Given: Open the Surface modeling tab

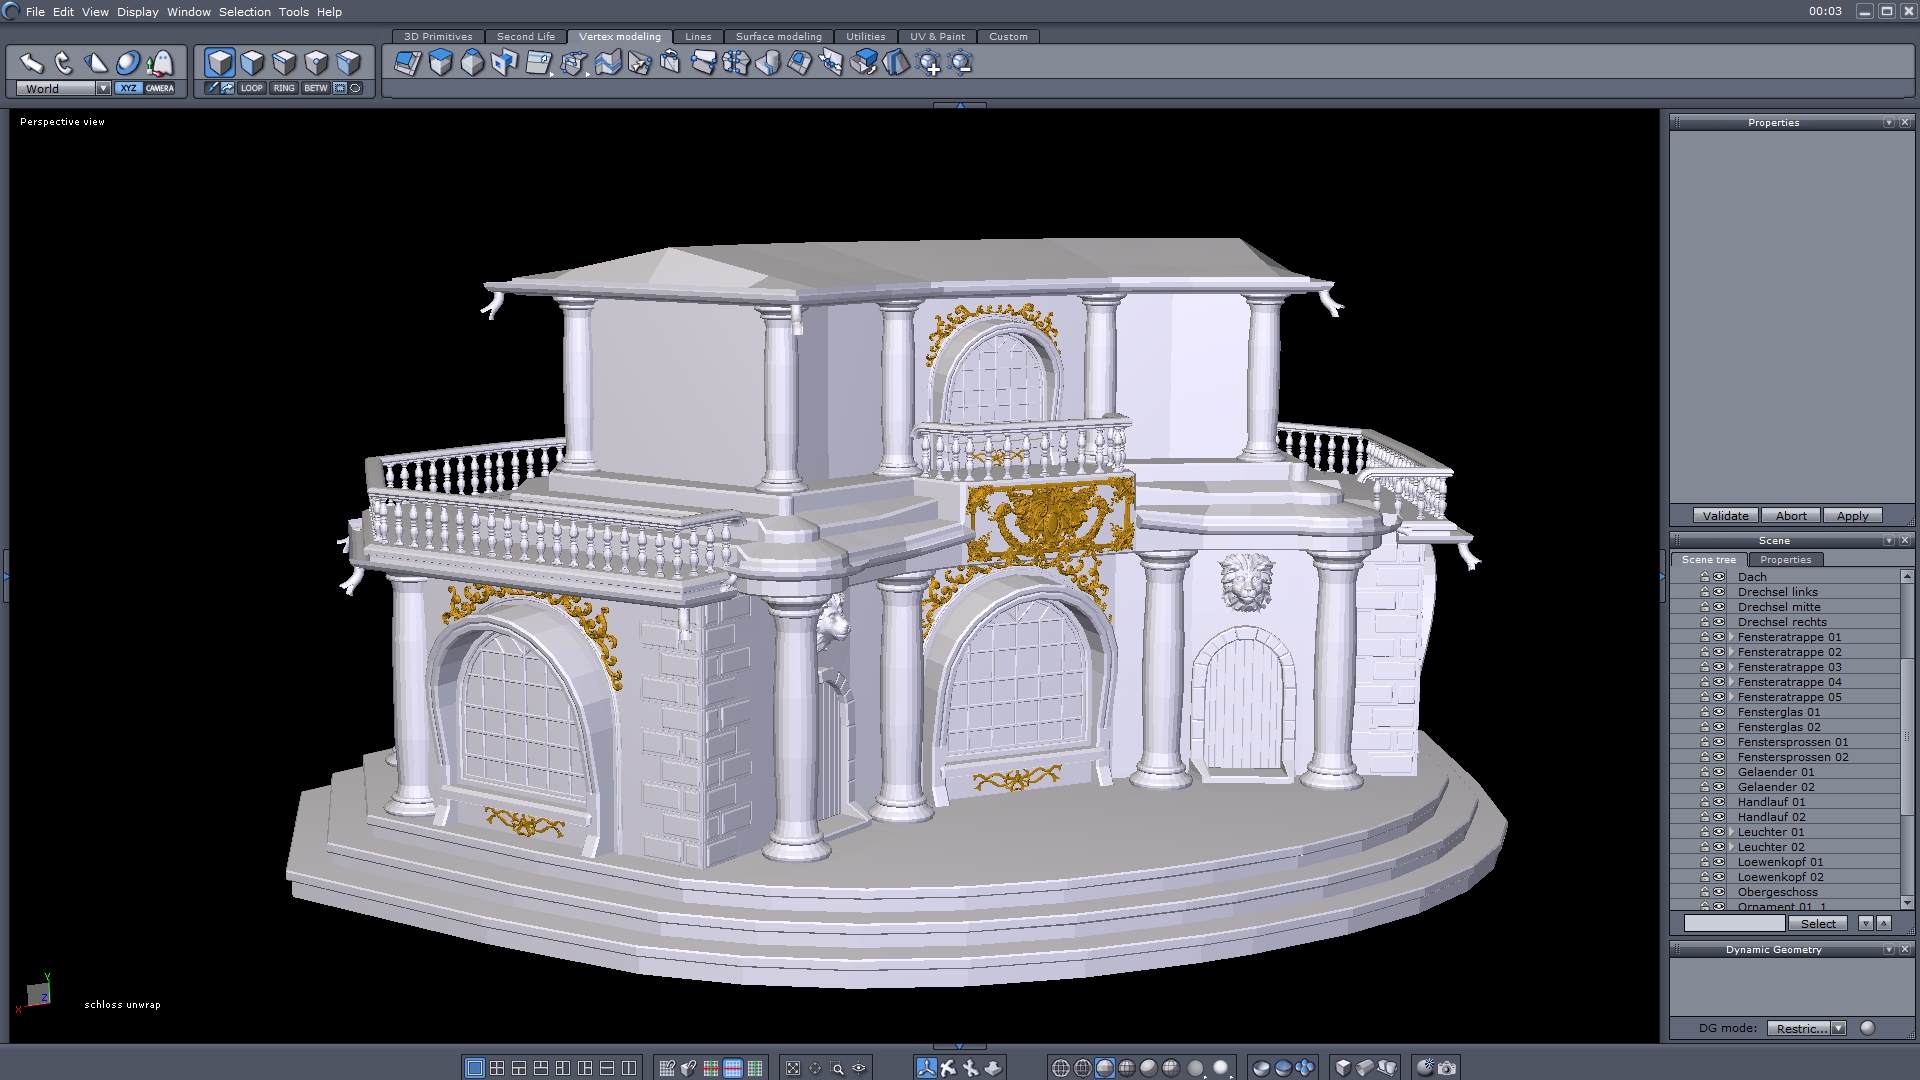Looking at the screenshot, I should click(x=778, y=37).
